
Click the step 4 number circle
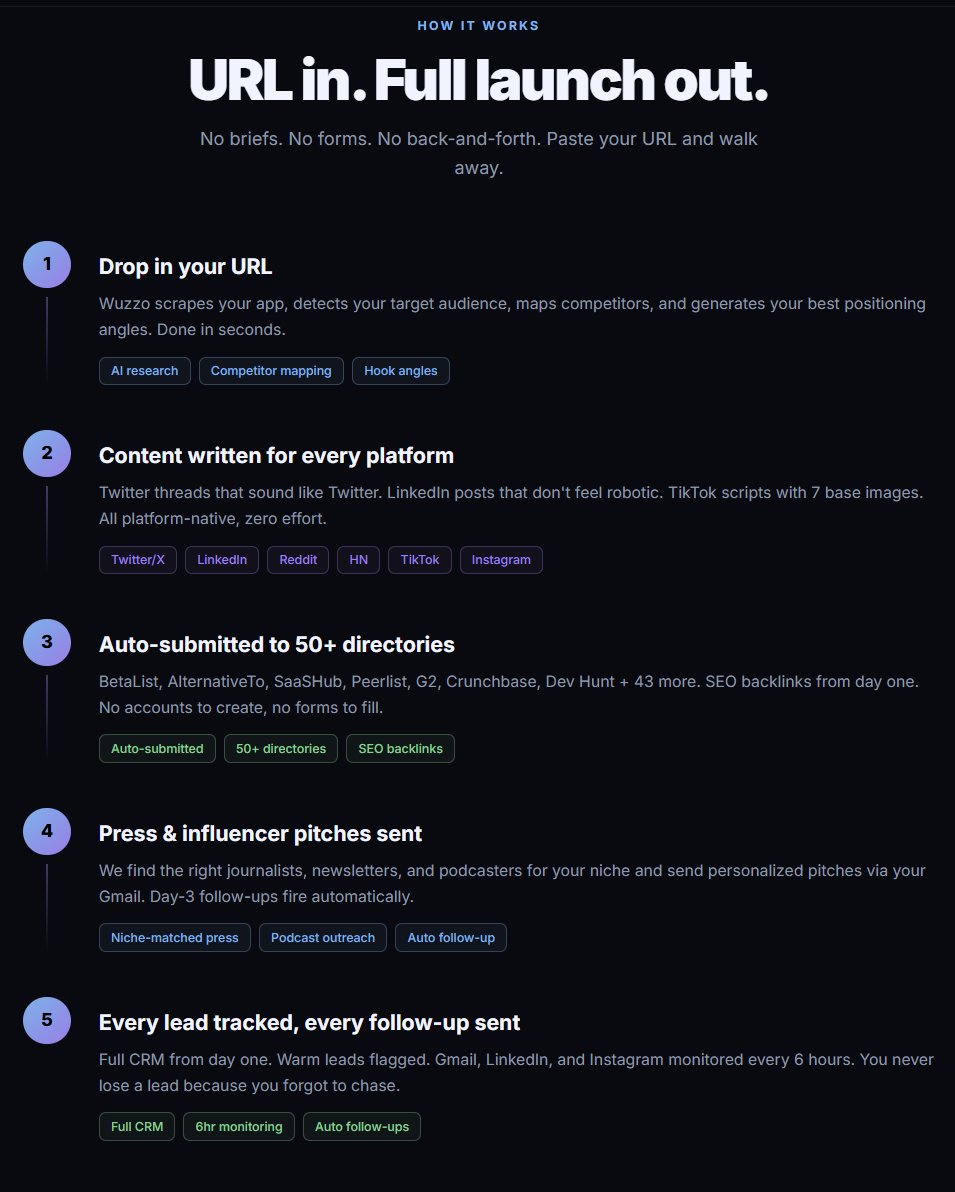tap(47, 831)
